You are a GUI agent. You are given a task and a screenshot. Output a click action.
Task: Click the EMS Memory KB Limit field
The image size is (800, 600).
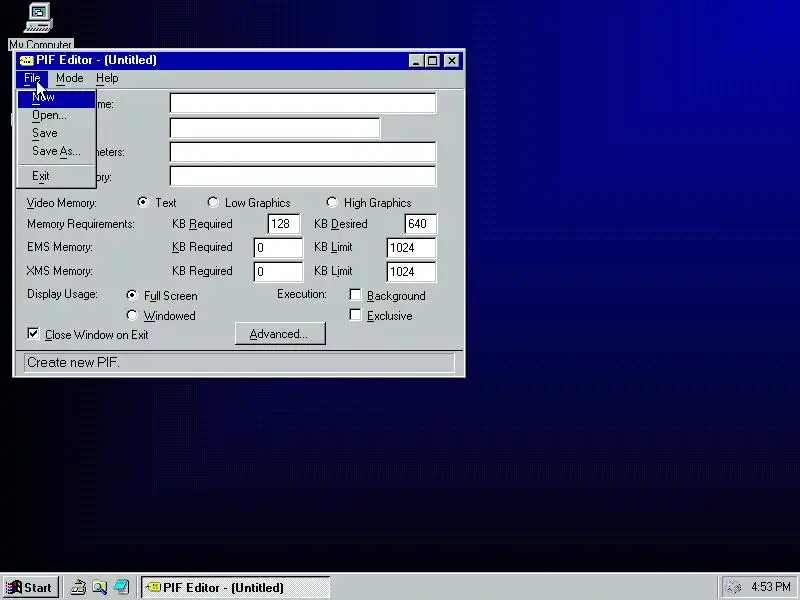click(x=411, y=247)
